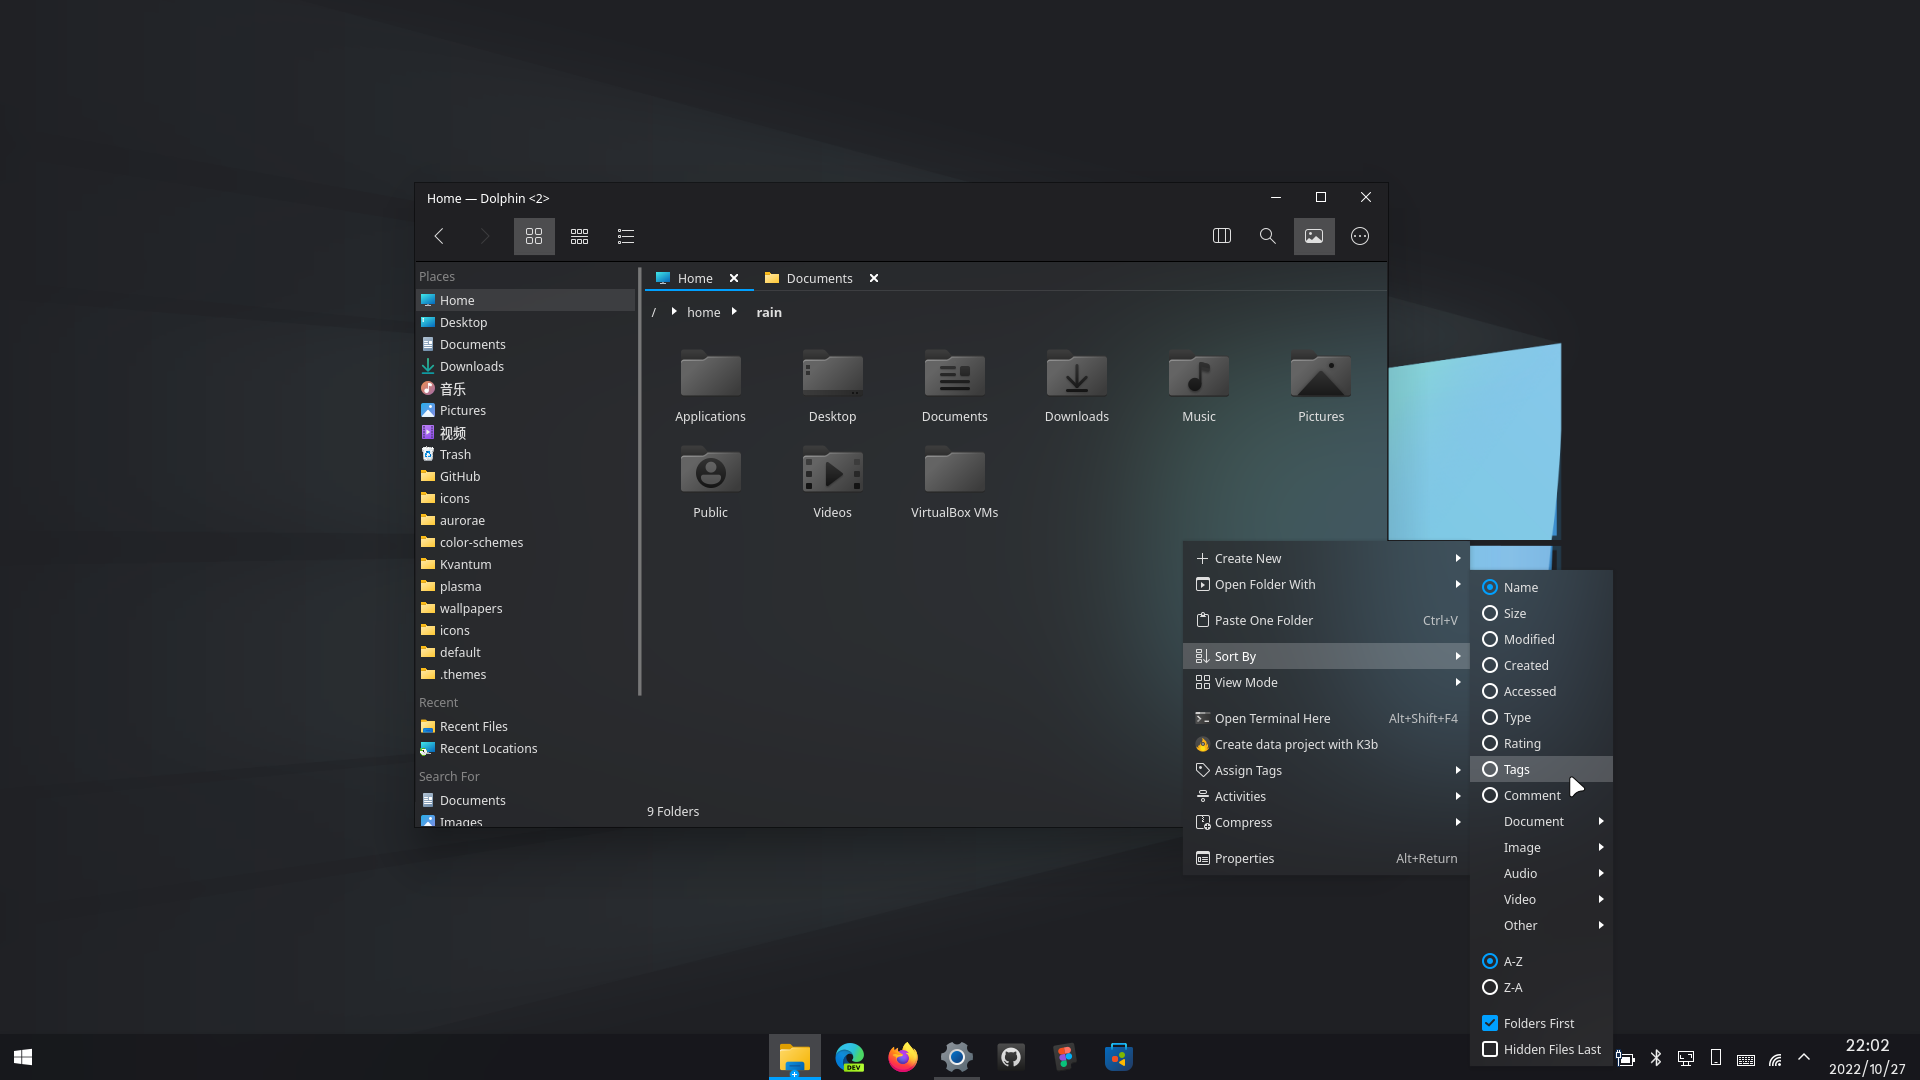Choose Z-A descending sort order
Viewport: 1920px width, 1080px height.
pos(1541,987)
